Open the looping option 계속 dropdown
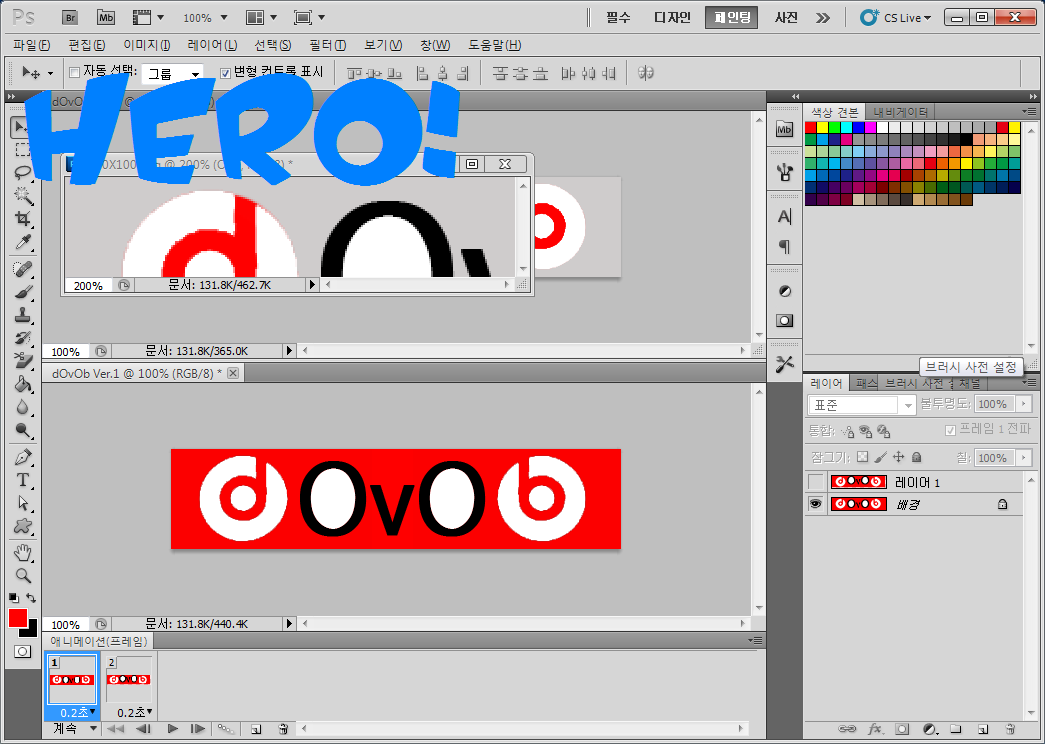 coord(74,729)
